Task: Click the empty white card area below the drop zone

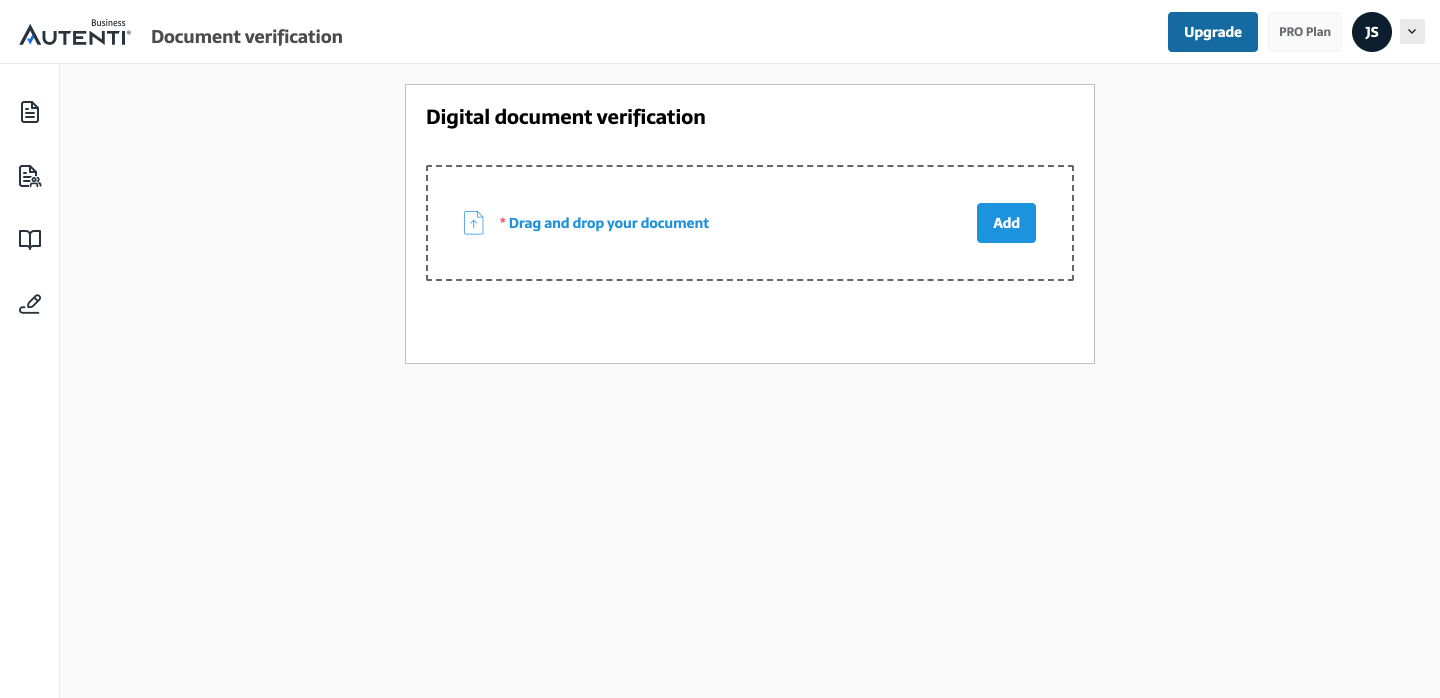Action: click(x=750, y=322)
